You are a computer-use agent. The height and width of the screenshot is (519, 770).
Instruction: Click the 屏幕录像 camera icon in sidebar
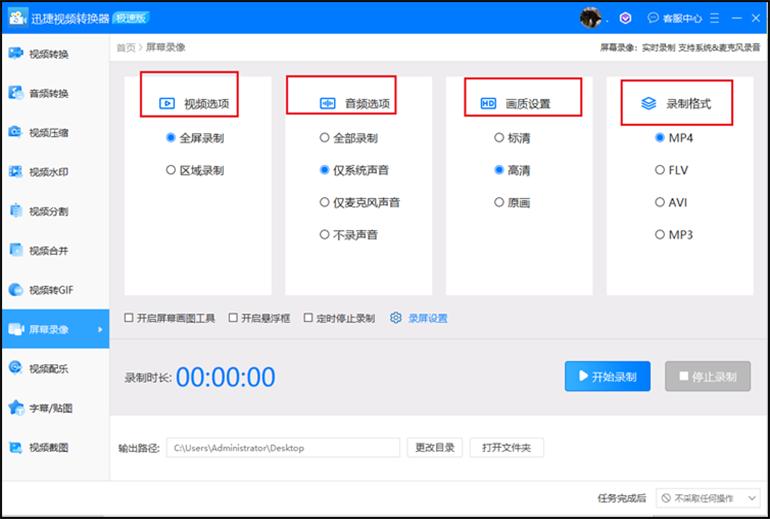click(x=16, y=329)
